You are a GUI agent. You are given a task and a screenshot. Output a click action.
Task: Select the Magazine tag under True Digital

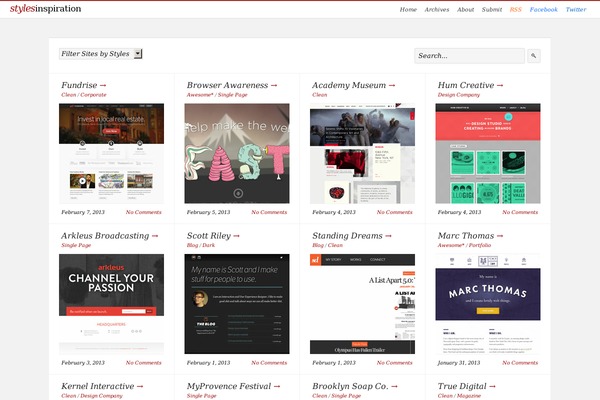[470, 396]
